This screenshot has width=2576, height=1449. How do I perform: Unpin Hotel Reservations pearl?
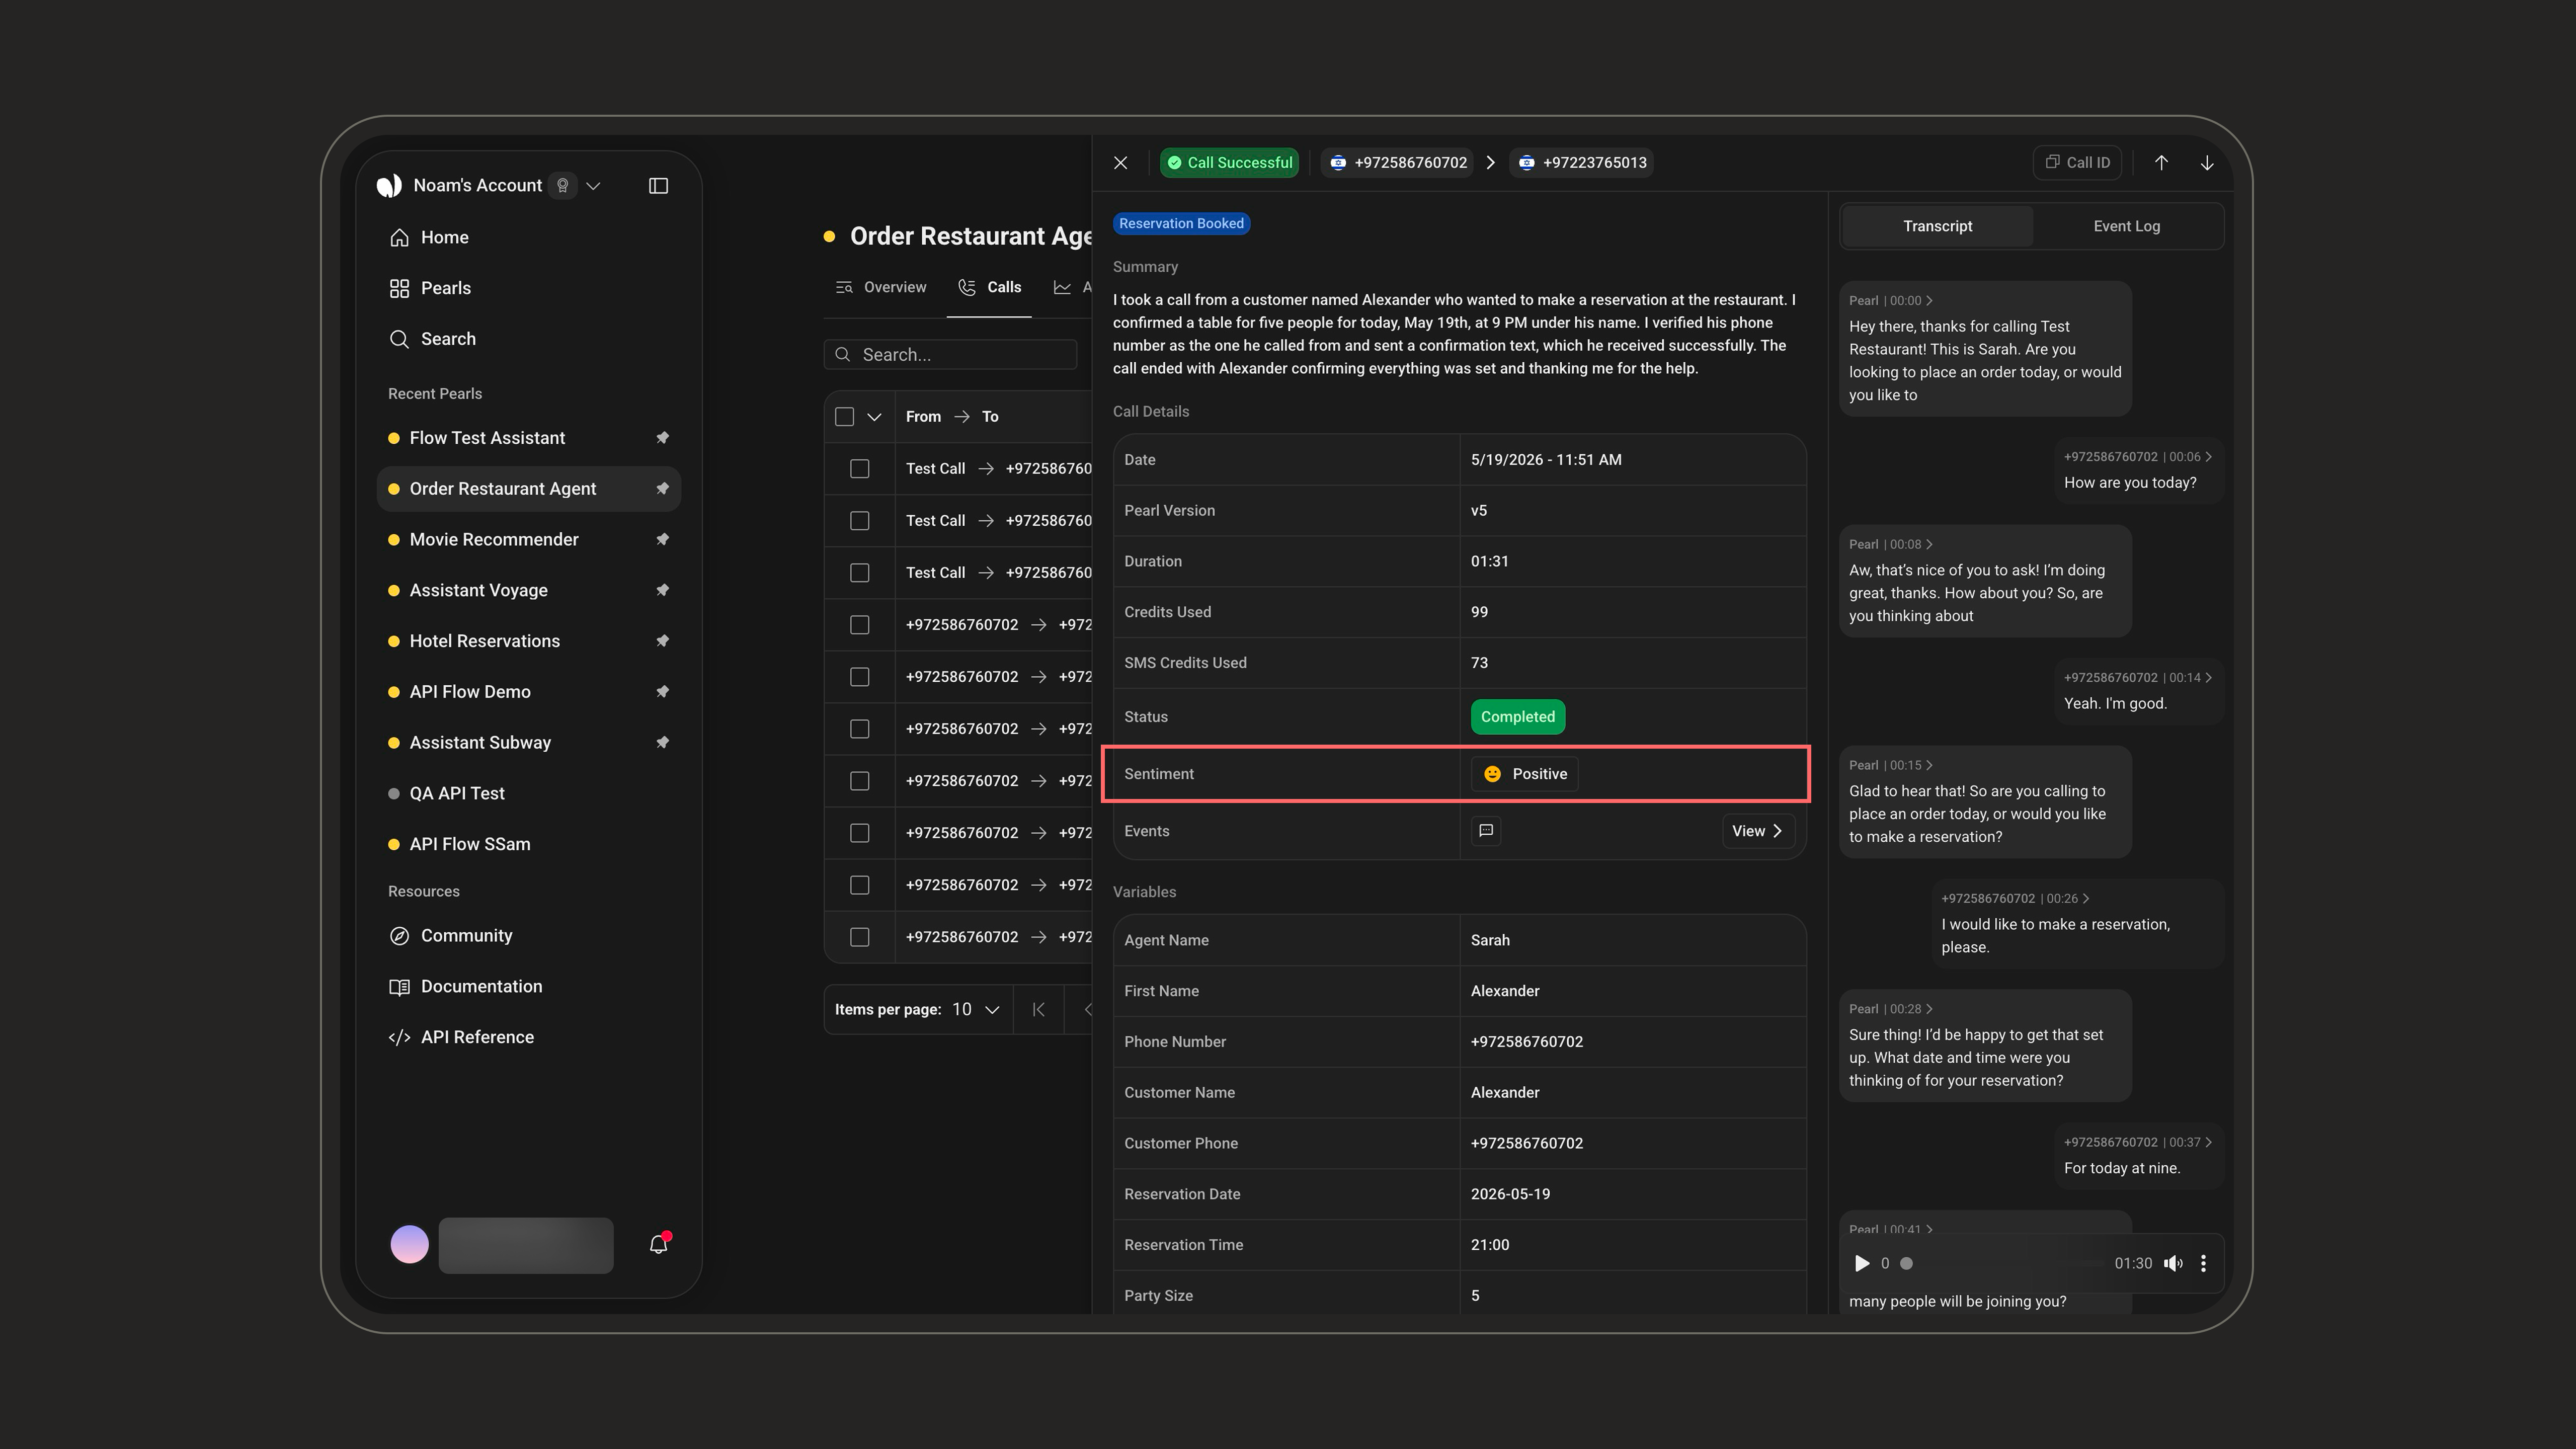click(x=662, y=641)
